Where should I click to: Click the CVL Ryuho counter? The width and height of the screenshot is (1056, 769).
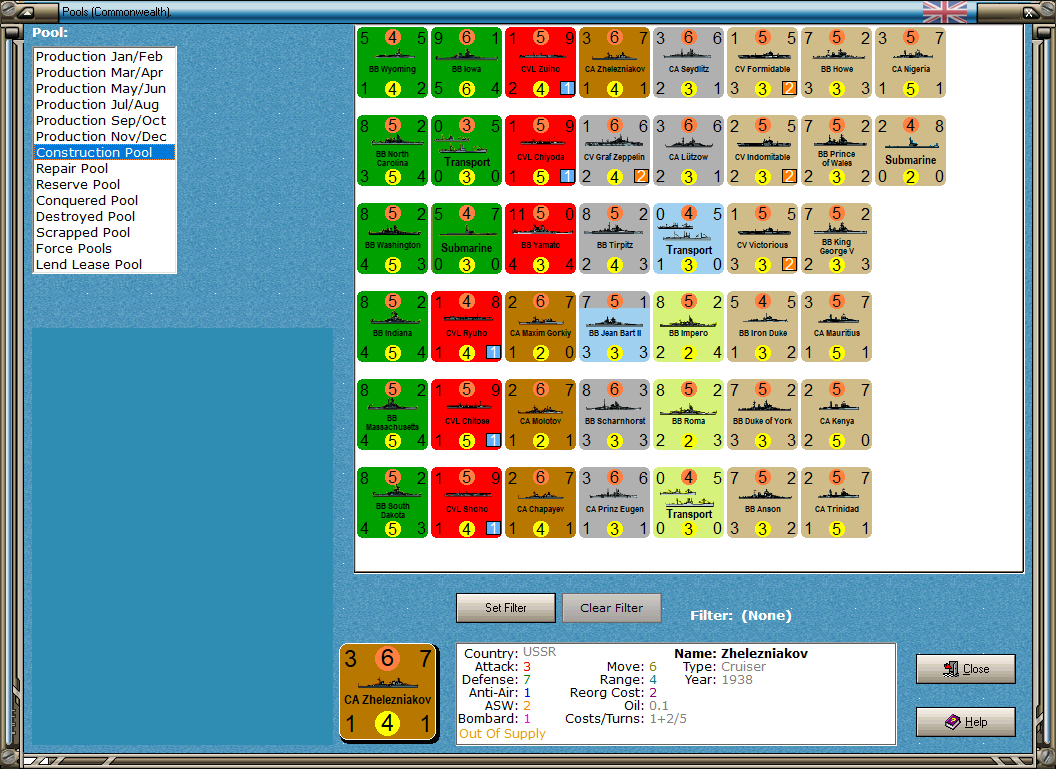tap(467, 327)
